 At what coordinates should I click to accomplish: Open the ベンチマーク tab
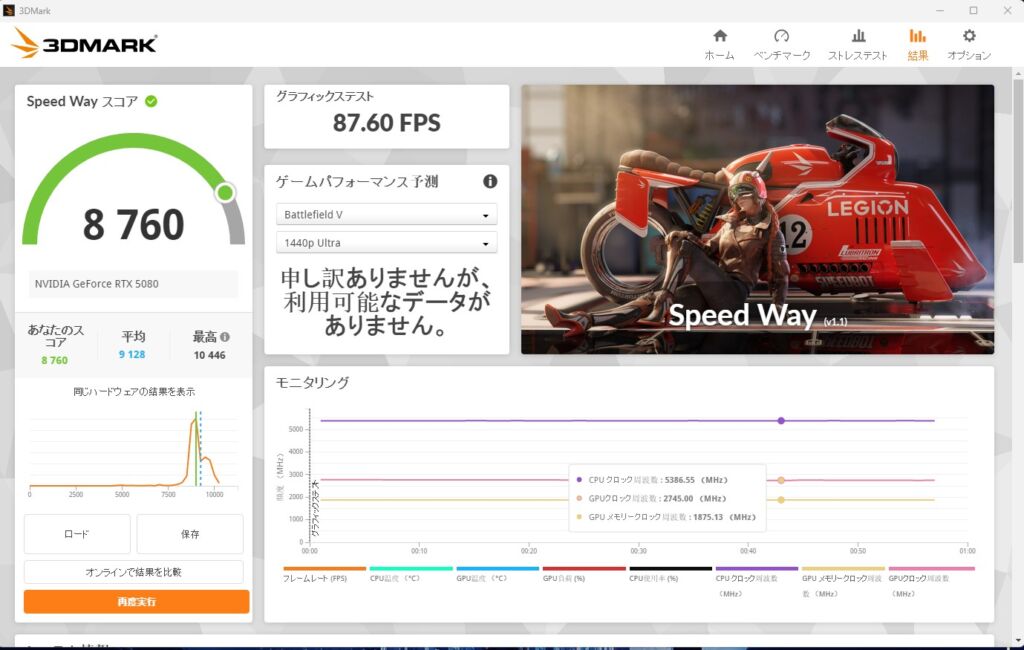[x=782, y=44]
